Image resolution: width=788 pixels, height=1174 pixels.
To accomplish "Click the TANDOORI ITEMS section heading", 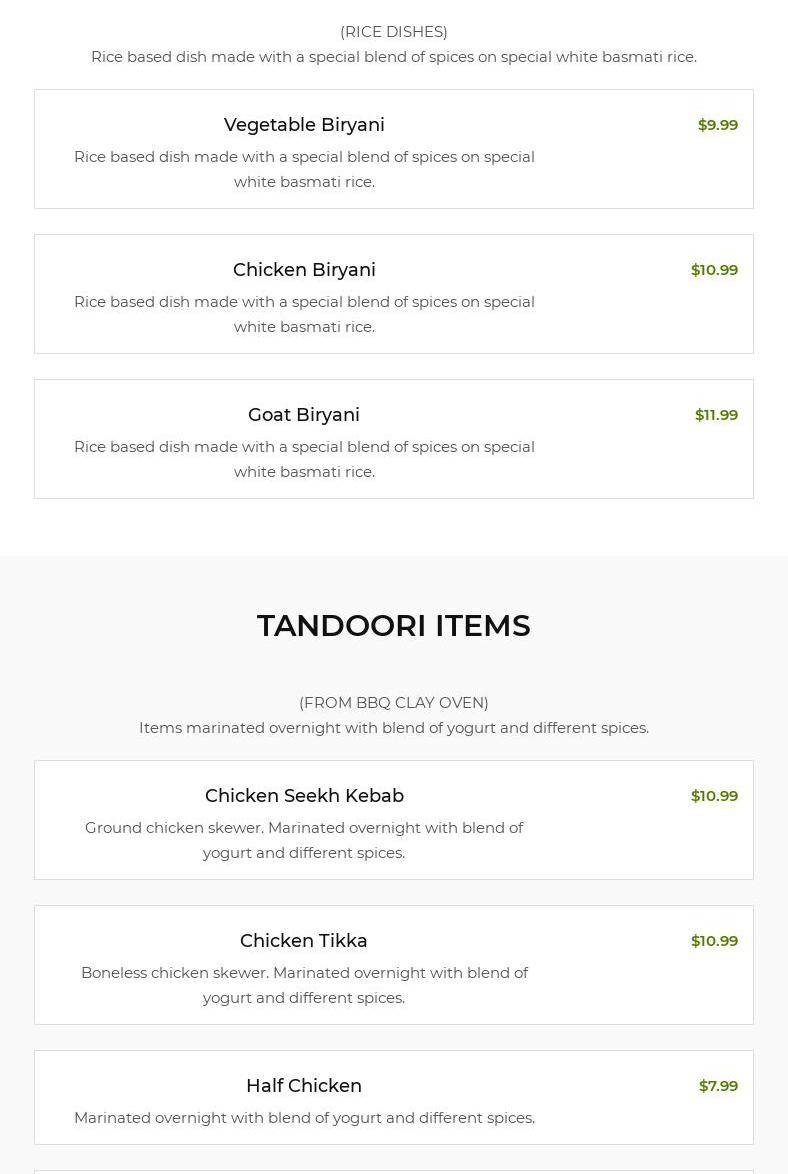I will coord(394,626).
